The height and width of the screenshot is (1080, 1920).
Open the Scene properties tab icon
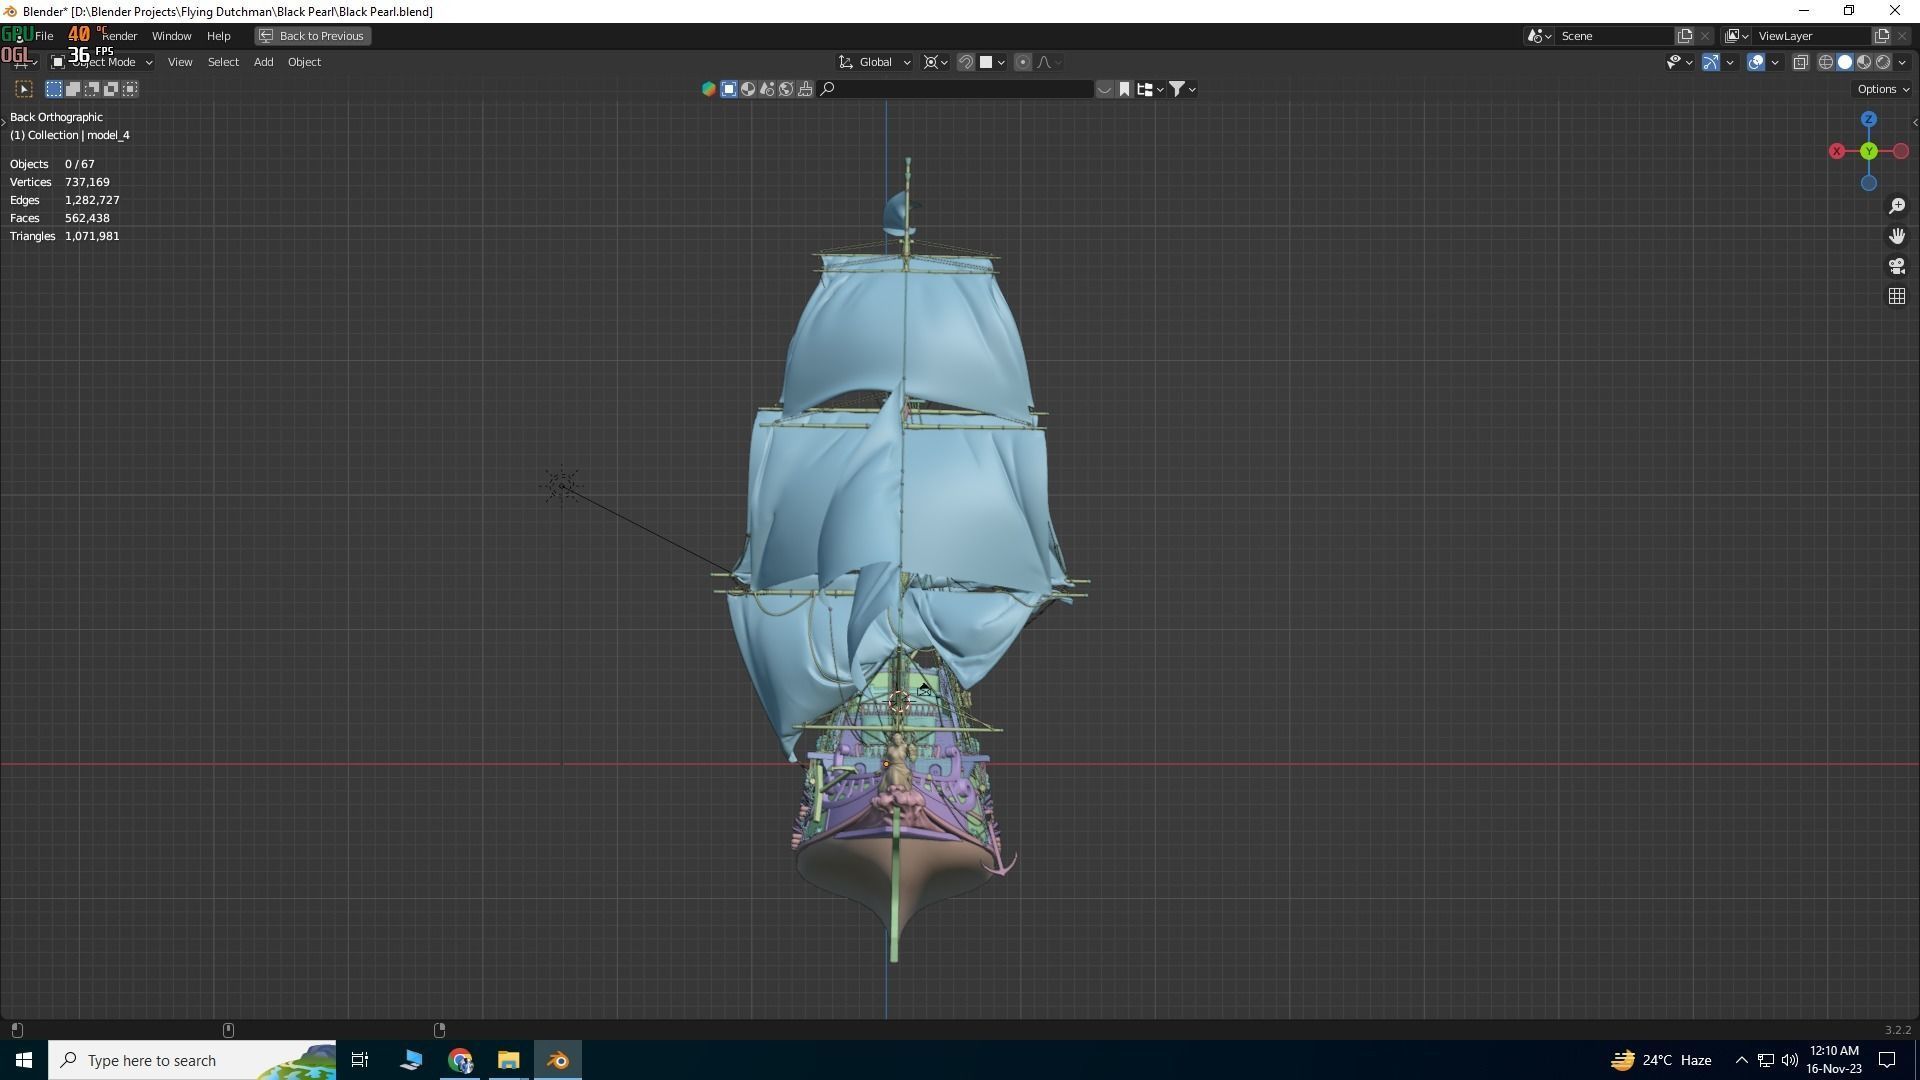point(767,89)
